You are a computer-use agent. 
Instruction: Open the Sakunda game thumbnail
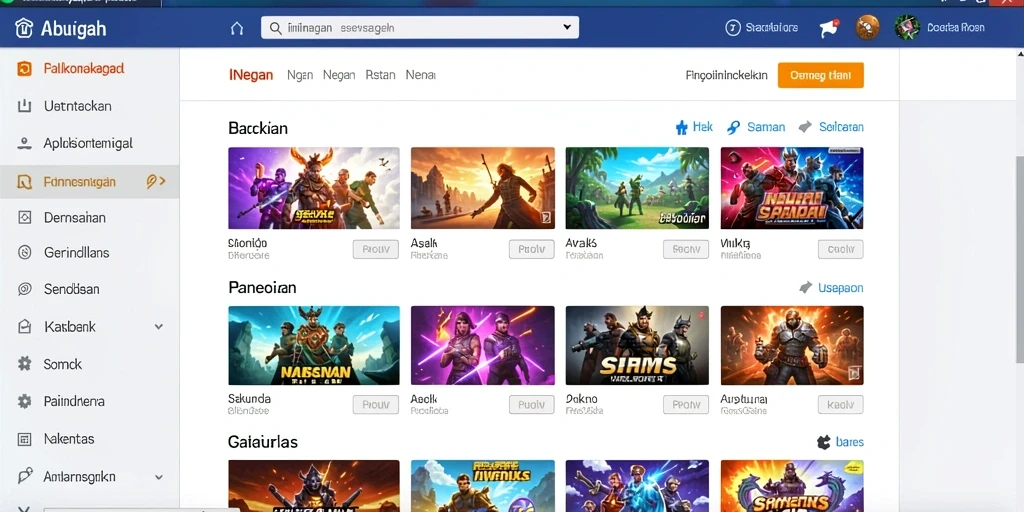pyautogui.click(x=313, y=345)
